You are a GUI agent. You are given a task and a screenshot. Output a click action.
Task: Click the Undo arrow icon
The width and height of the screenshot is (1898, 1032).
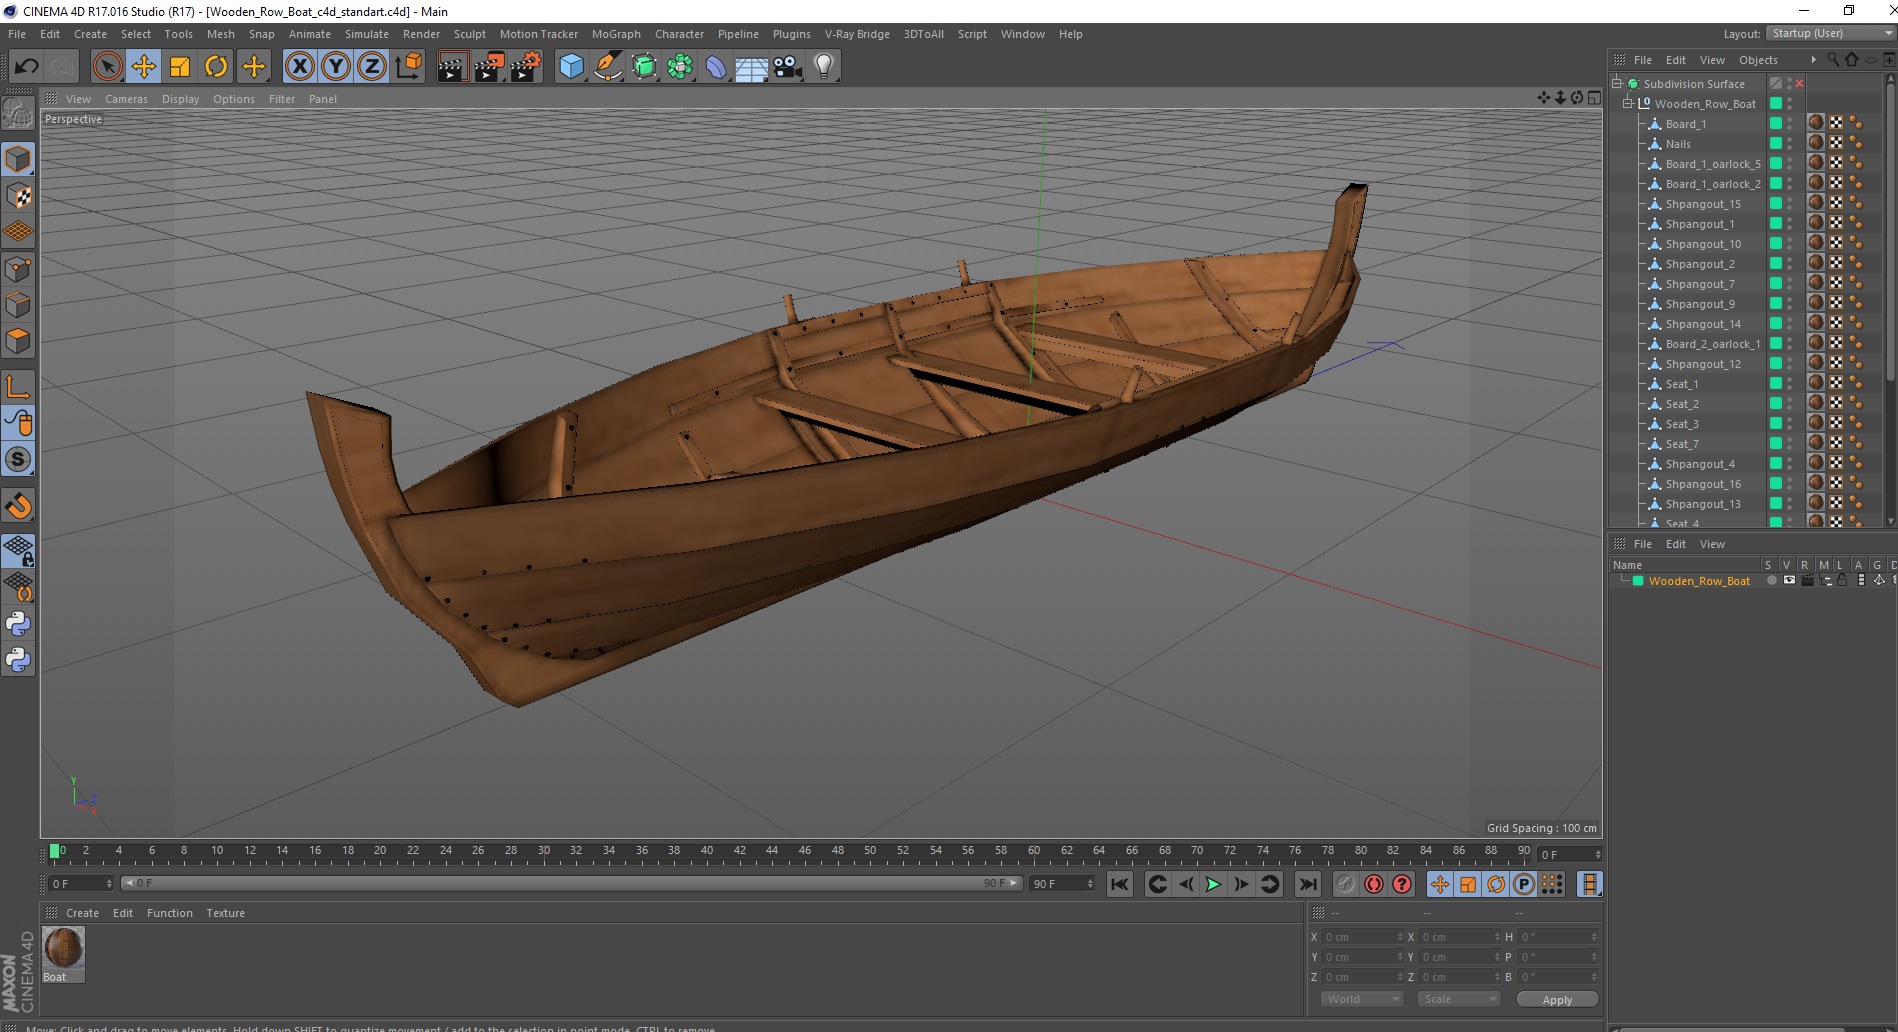(x=26, y=67)
